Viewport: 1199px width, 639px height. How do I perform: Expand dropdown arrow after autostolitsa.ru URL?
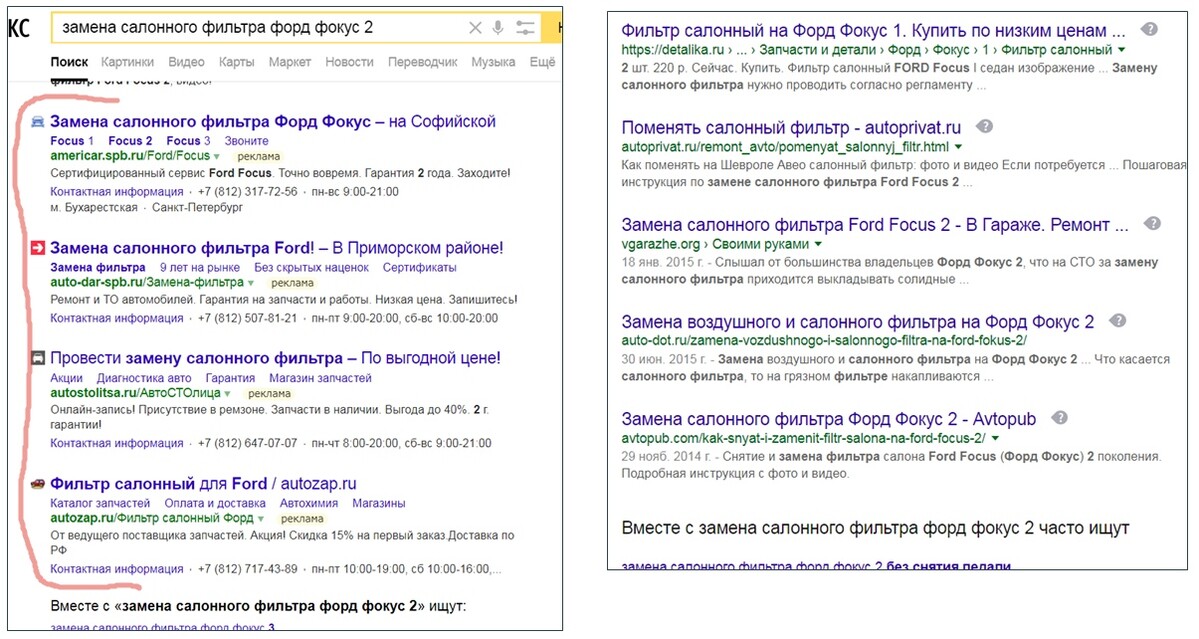(227, 394)
